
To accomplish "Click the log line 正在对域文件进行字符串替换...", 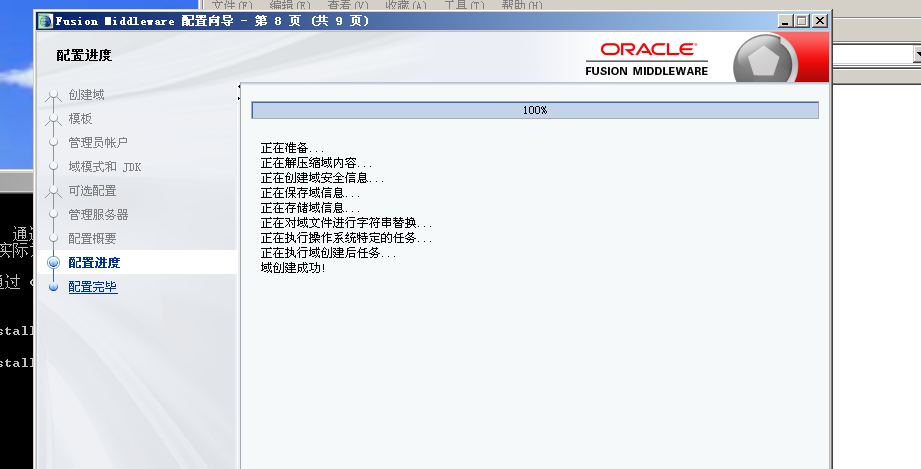I will tap(347, 223).
